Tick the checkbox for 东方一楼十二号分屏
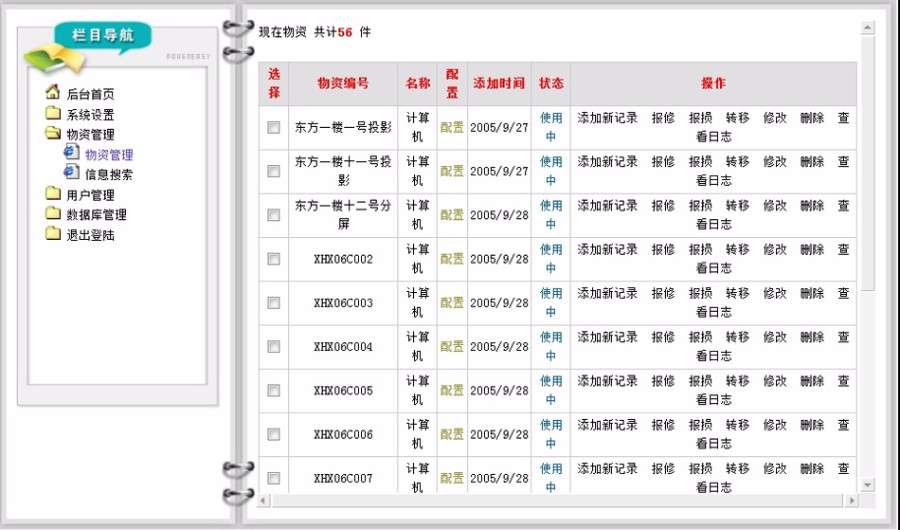This screenshot has width=900, height=530. click(x=274, y=215)
